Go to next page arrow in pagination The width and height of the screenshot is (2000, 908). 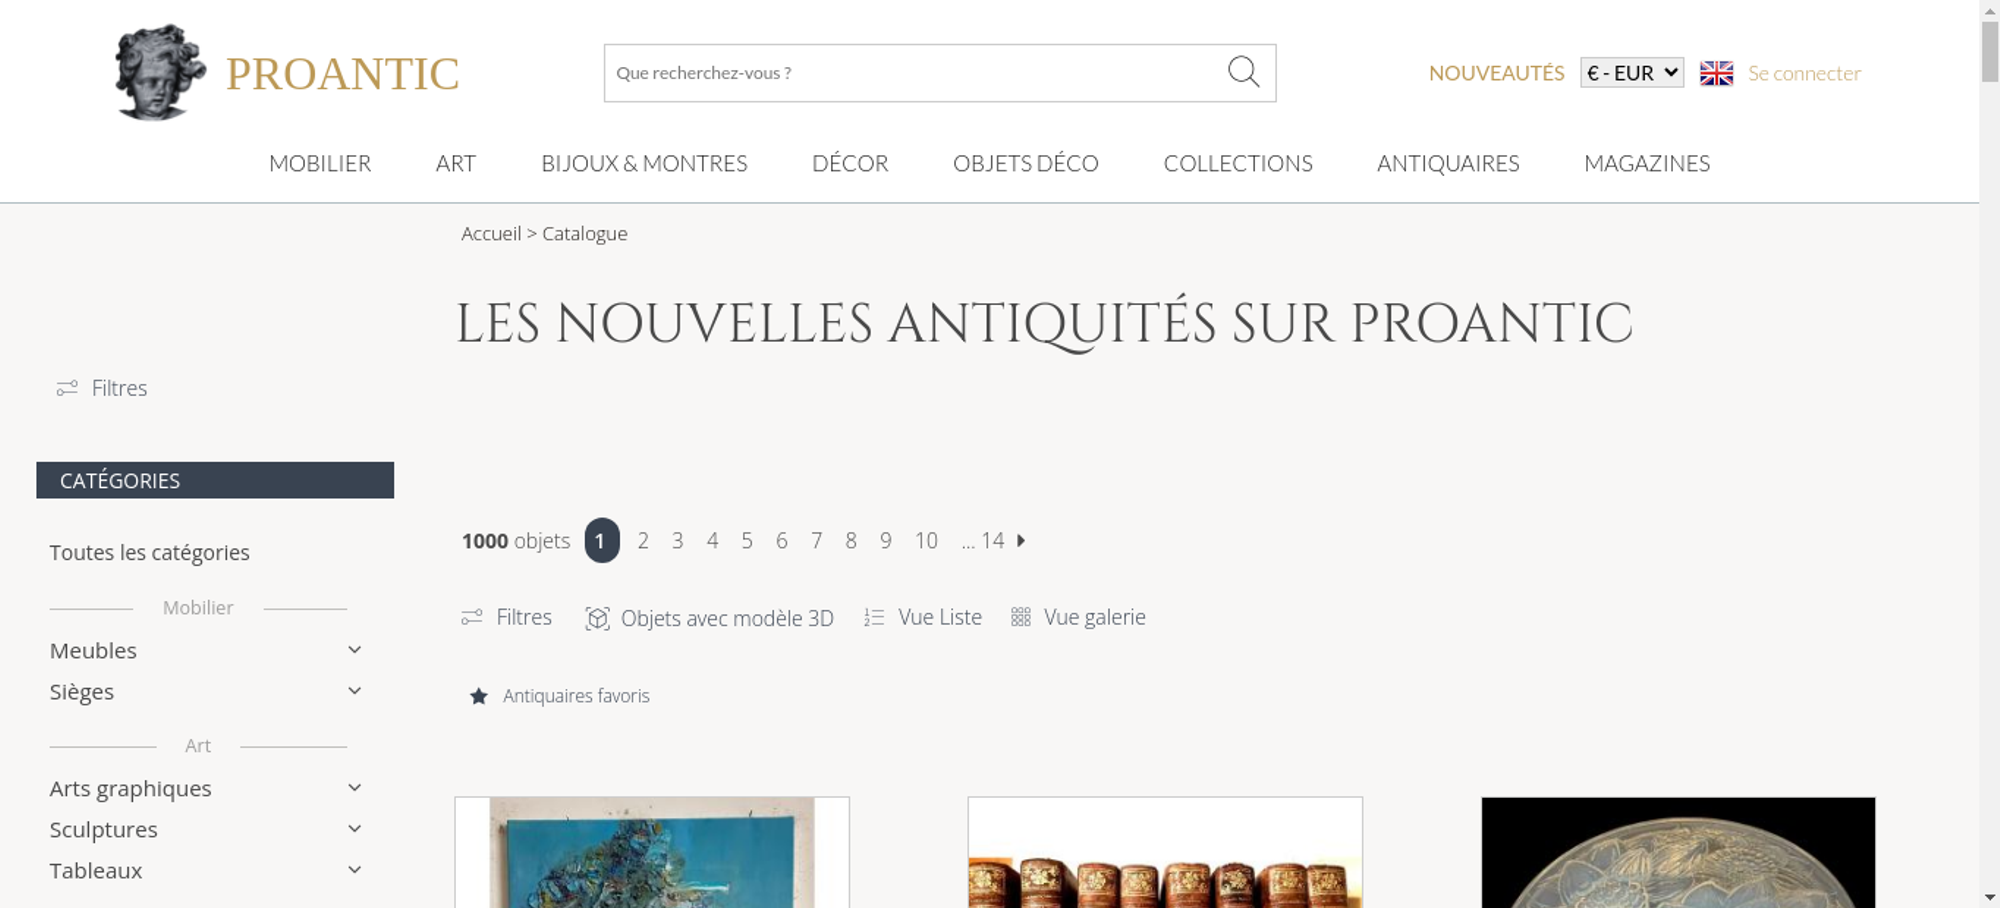(1021, 540)
